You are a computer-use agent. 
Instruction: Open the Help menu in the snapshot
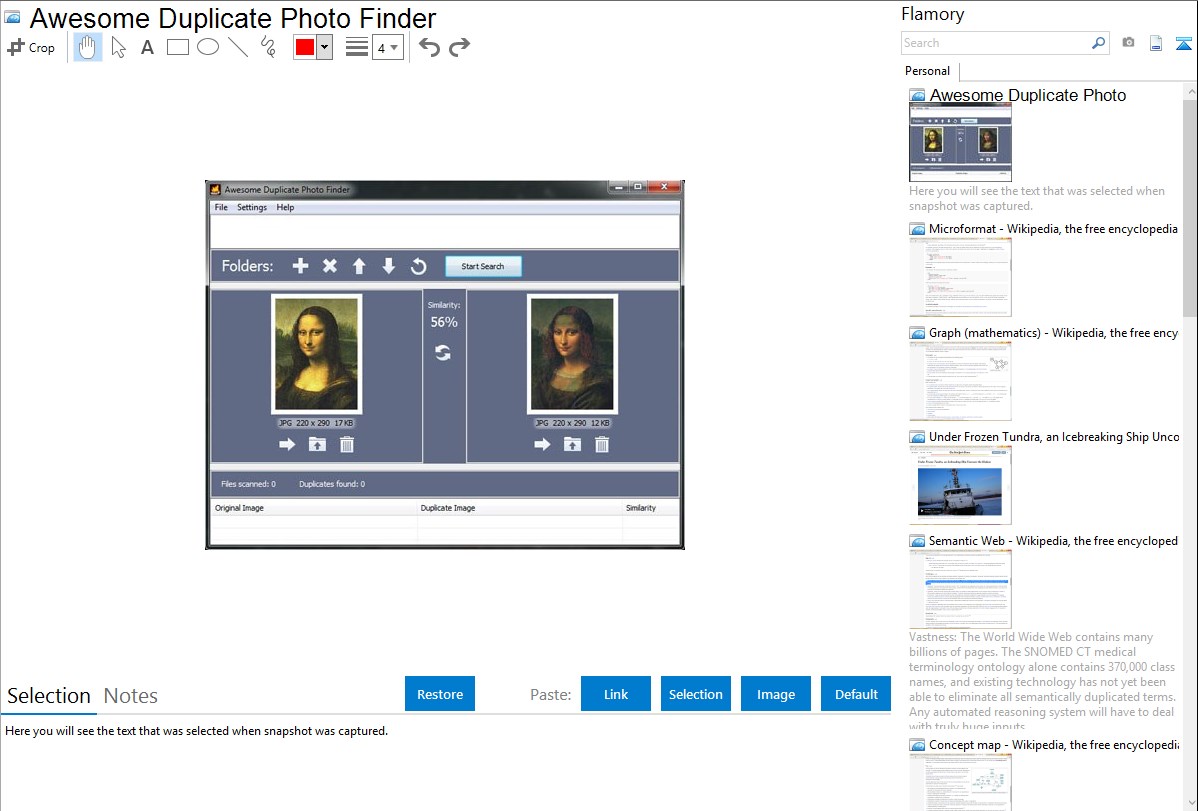285,207
